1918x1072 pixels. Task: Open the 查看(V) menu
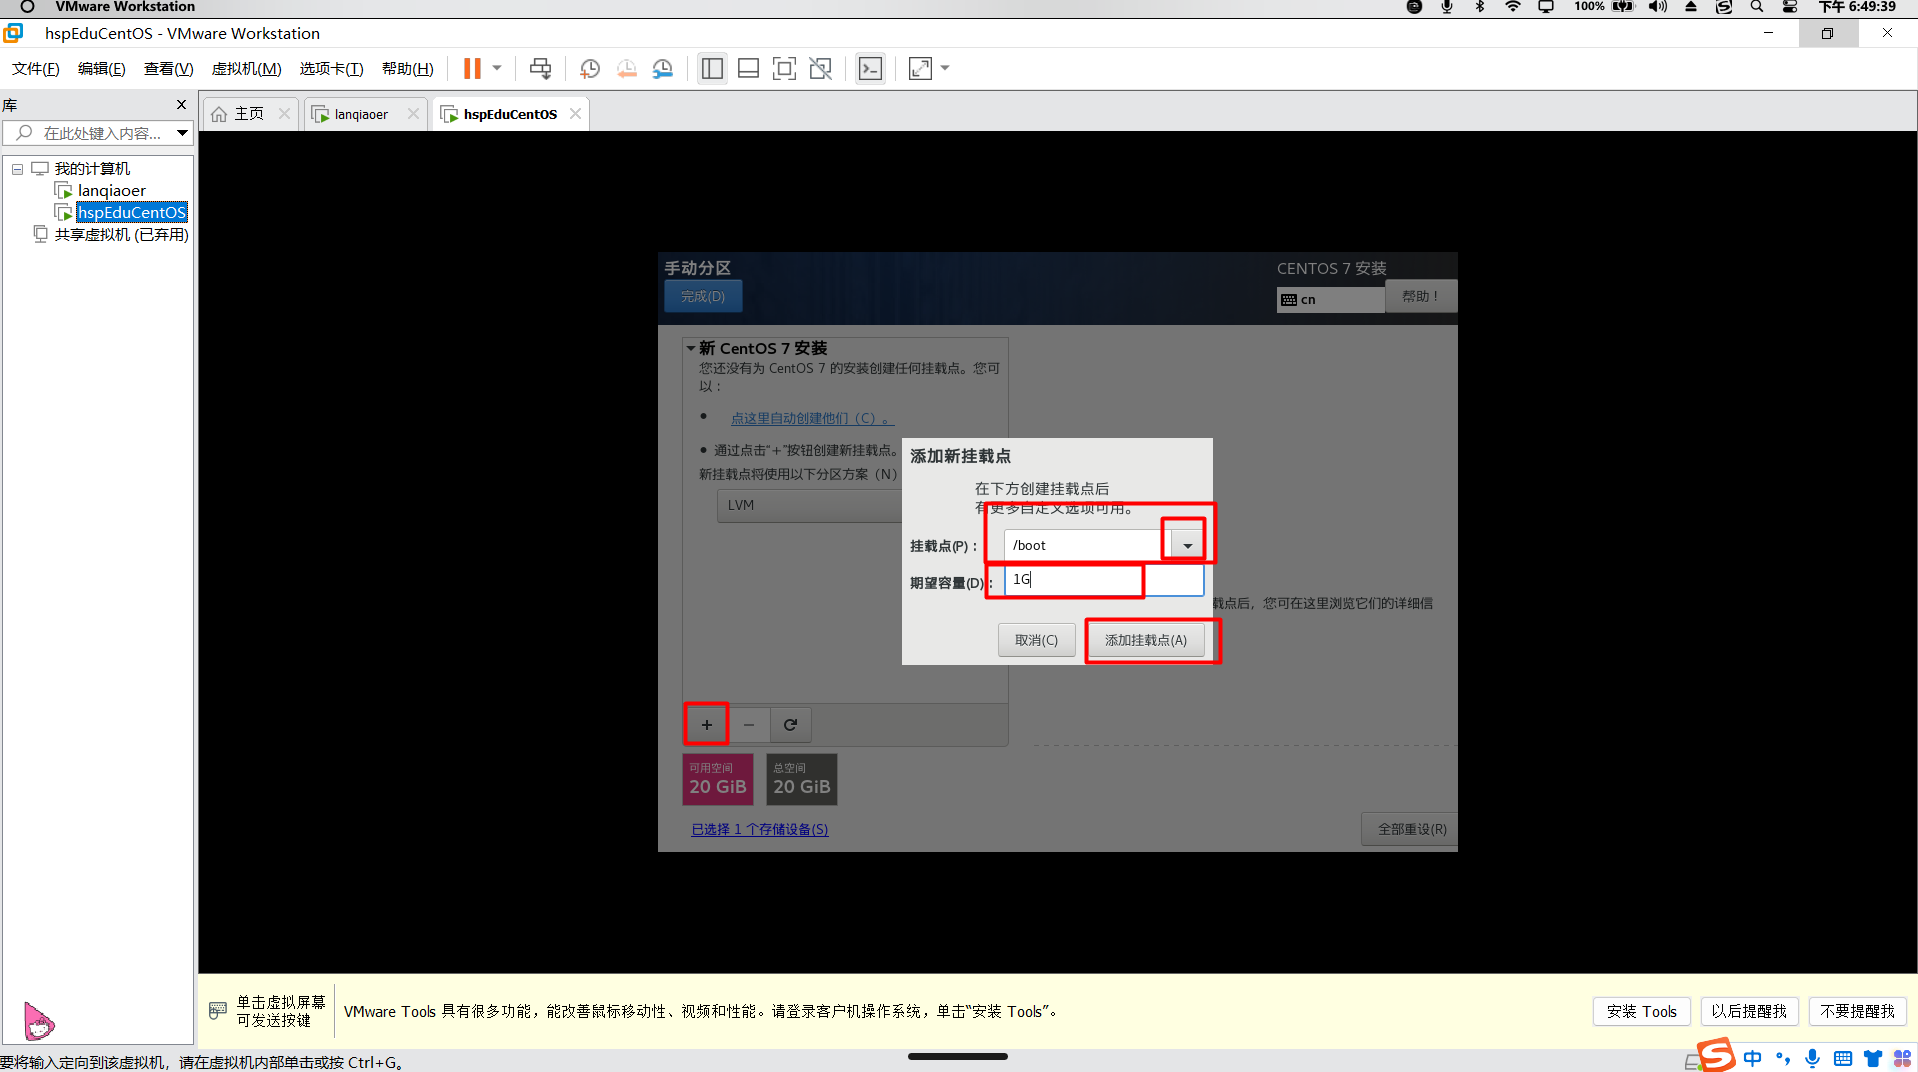coord(168,68)
